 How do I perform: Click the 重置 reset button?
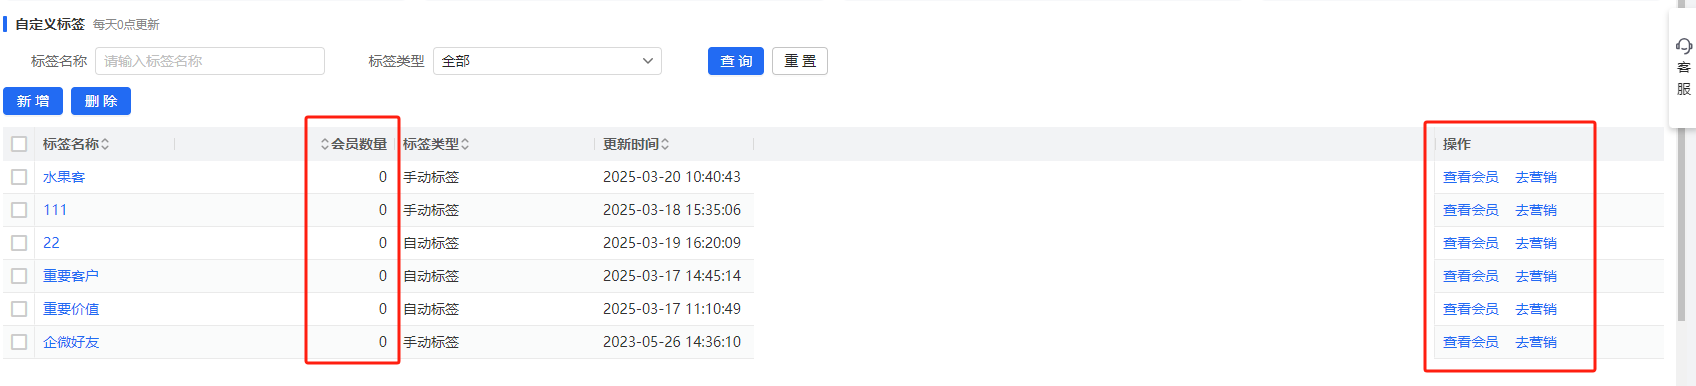[x=800, y=61]
